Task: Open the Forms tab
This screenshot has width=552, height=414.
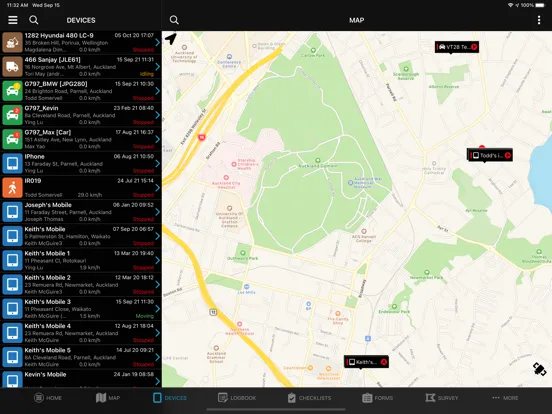Action: click(x=377, y=398)
